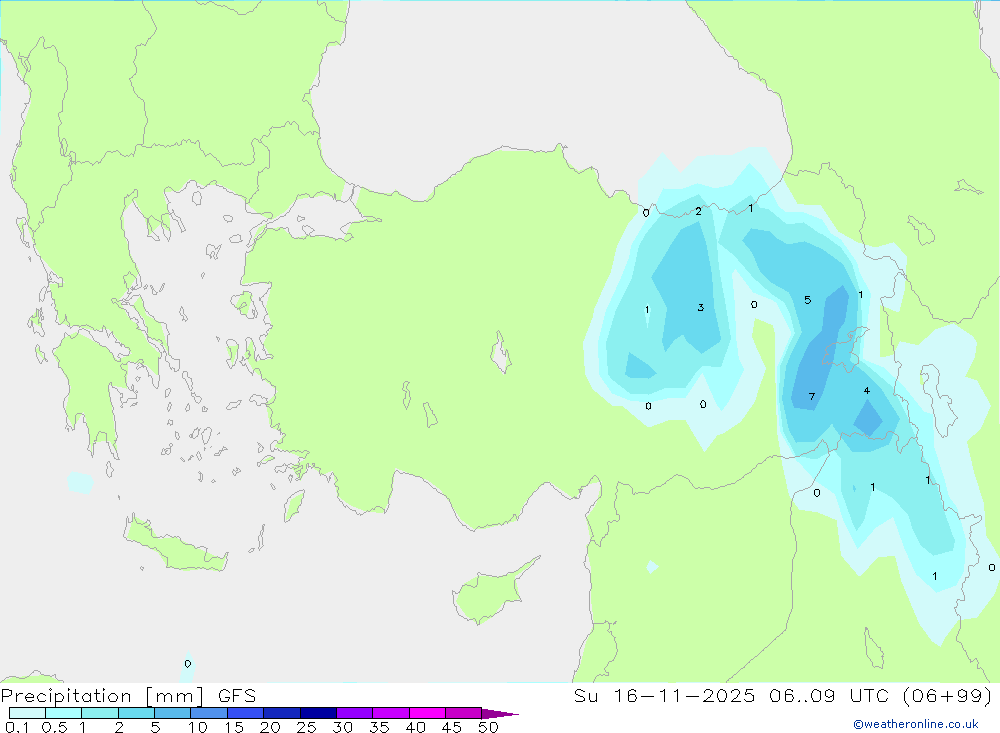The image size is (1000, 733).
Task: Click the 0.1–0.5 mm legend color swatch
Action: point(27,713)
